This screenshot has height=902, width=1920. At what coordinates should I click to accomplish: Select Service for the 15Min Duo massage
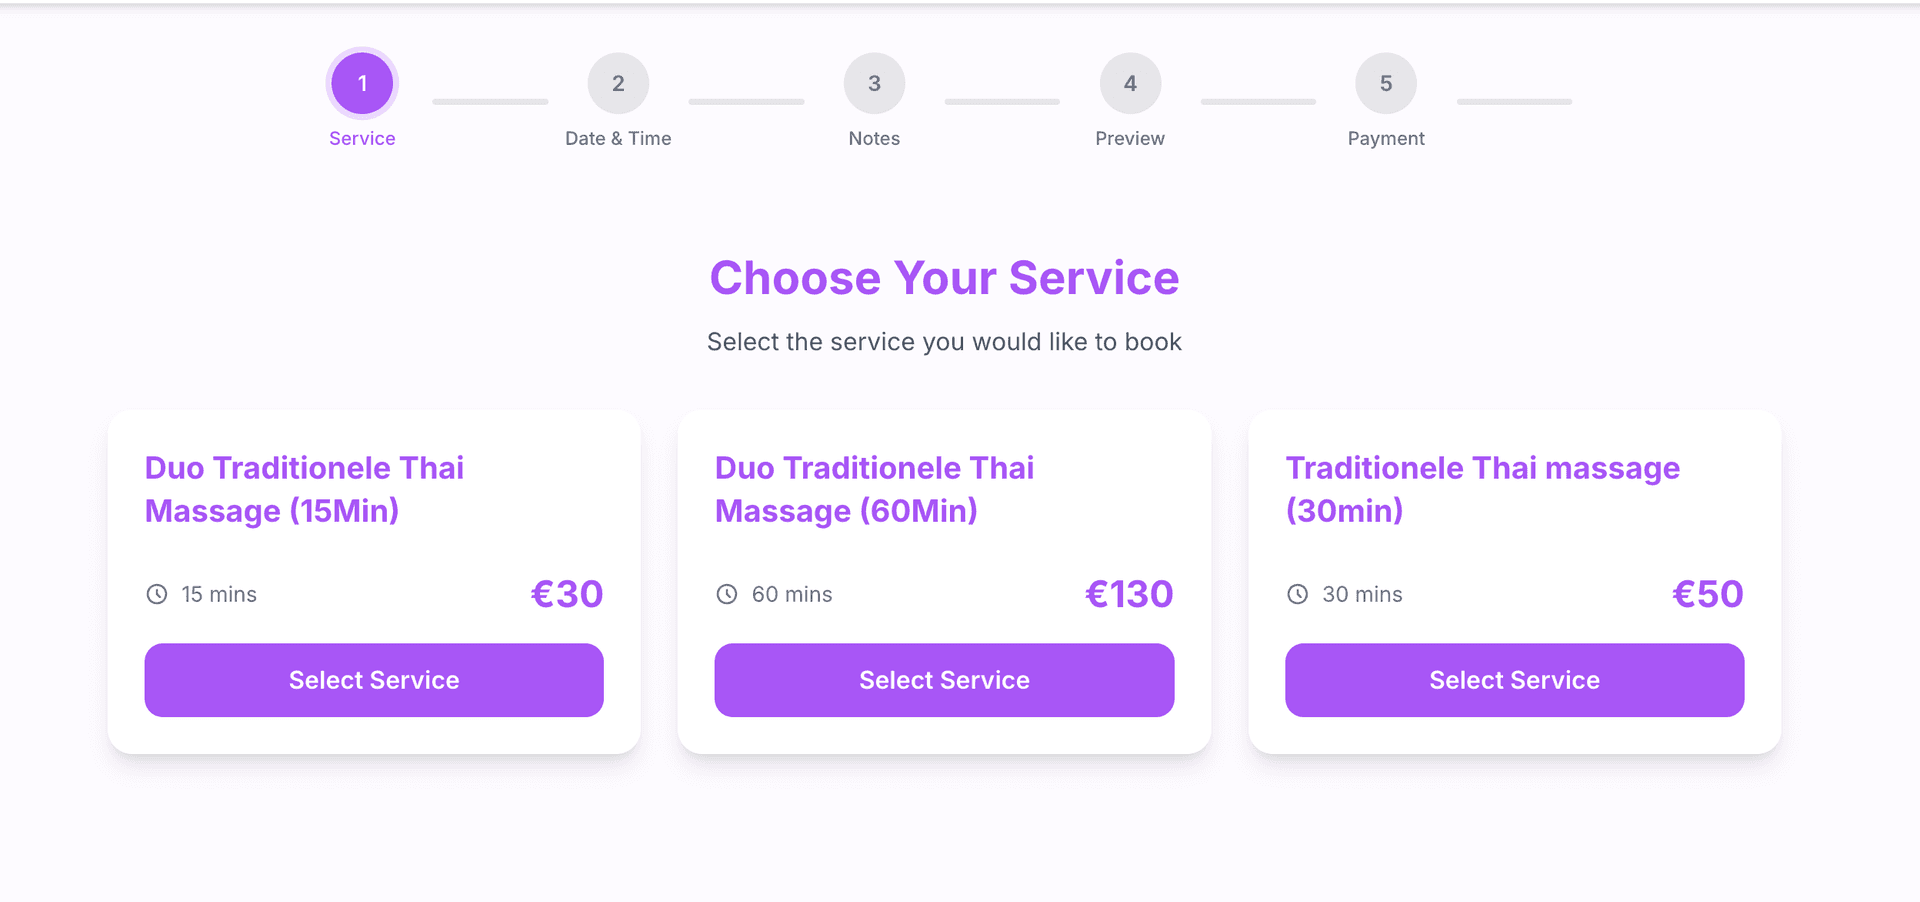coord(373,680)
